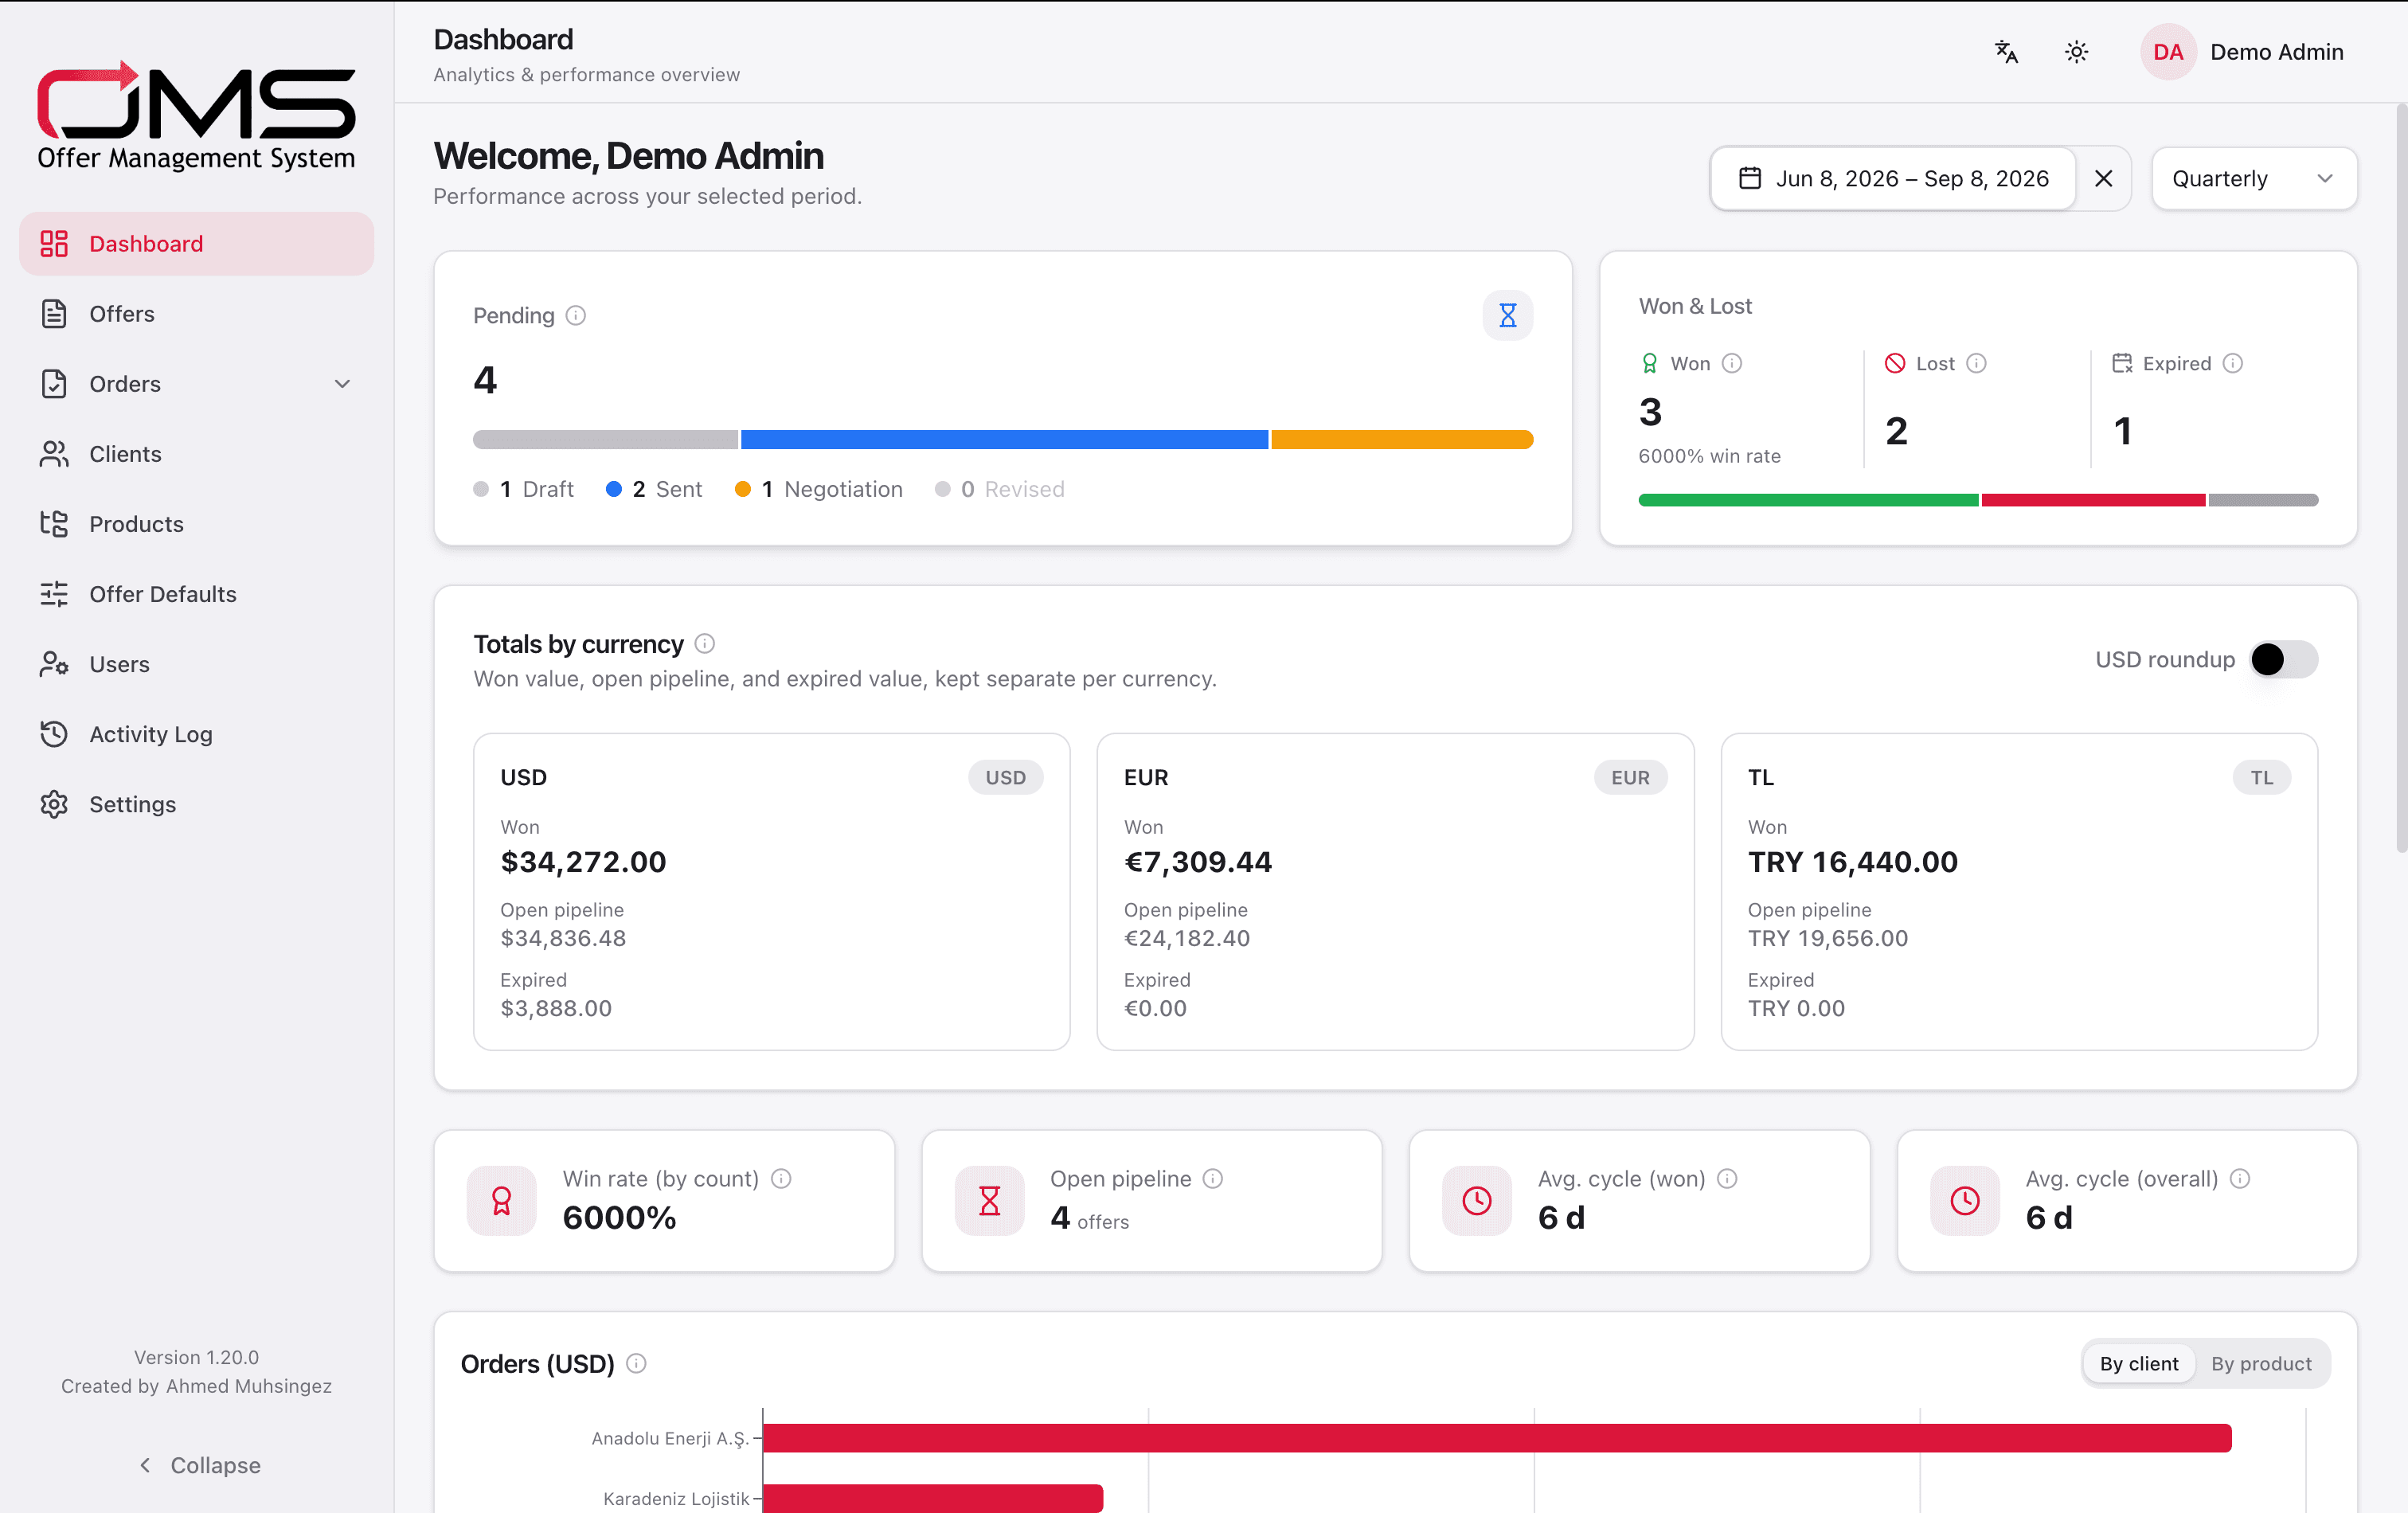
Task: Clear the date range with the X
Action: point(2104,178)
